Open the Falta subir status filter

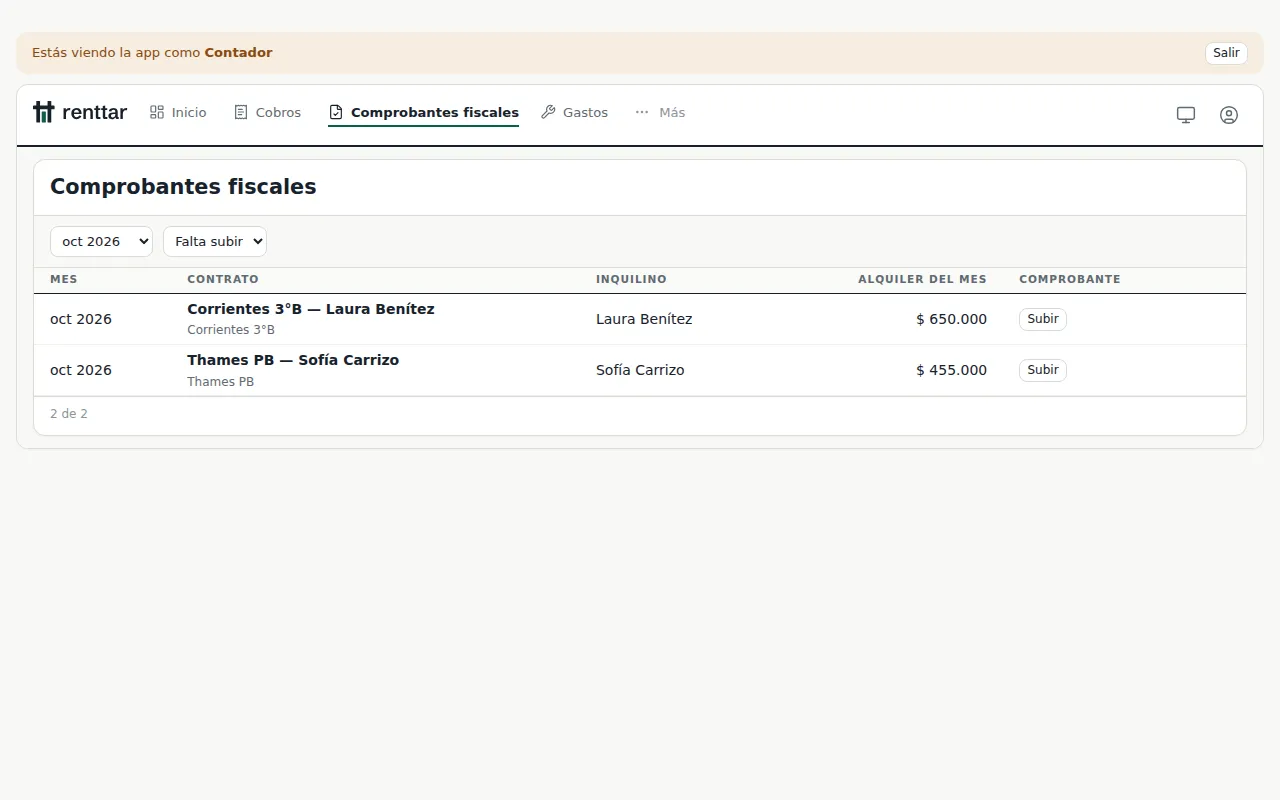(x=215, y=241)
